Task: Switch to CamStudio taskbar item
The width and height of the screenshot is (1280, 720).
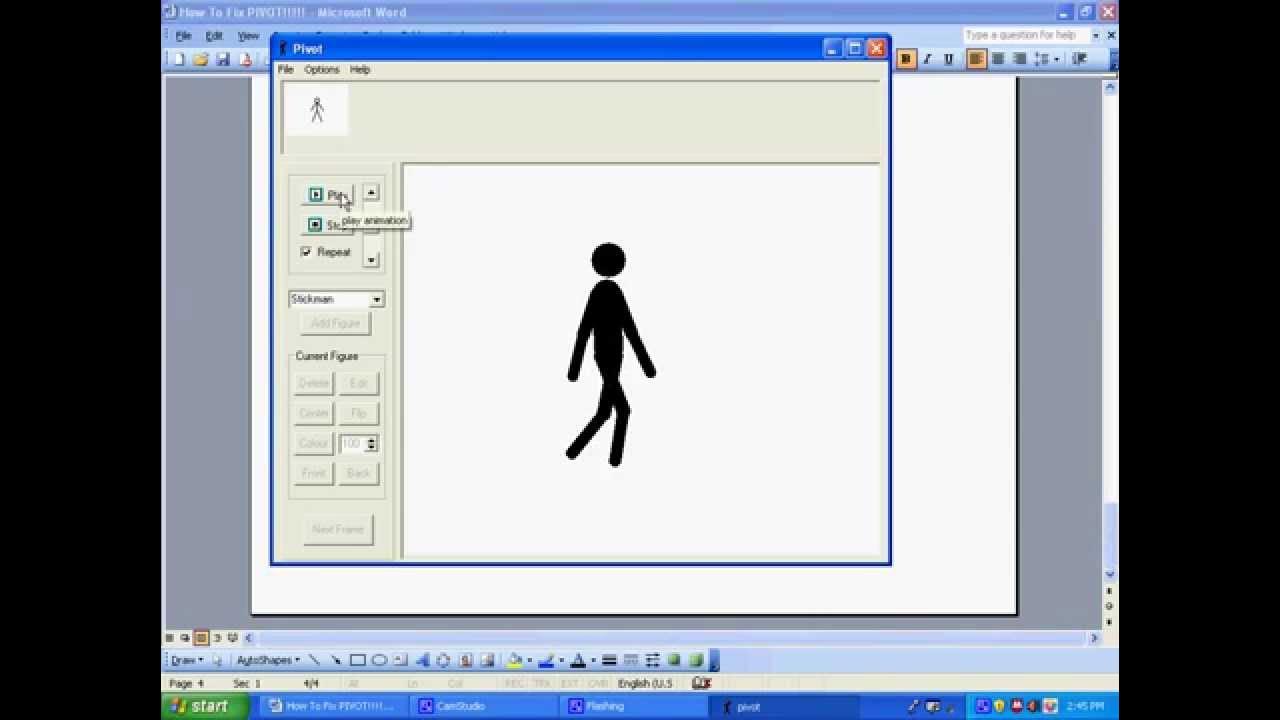Action: (x=485, y=706)
